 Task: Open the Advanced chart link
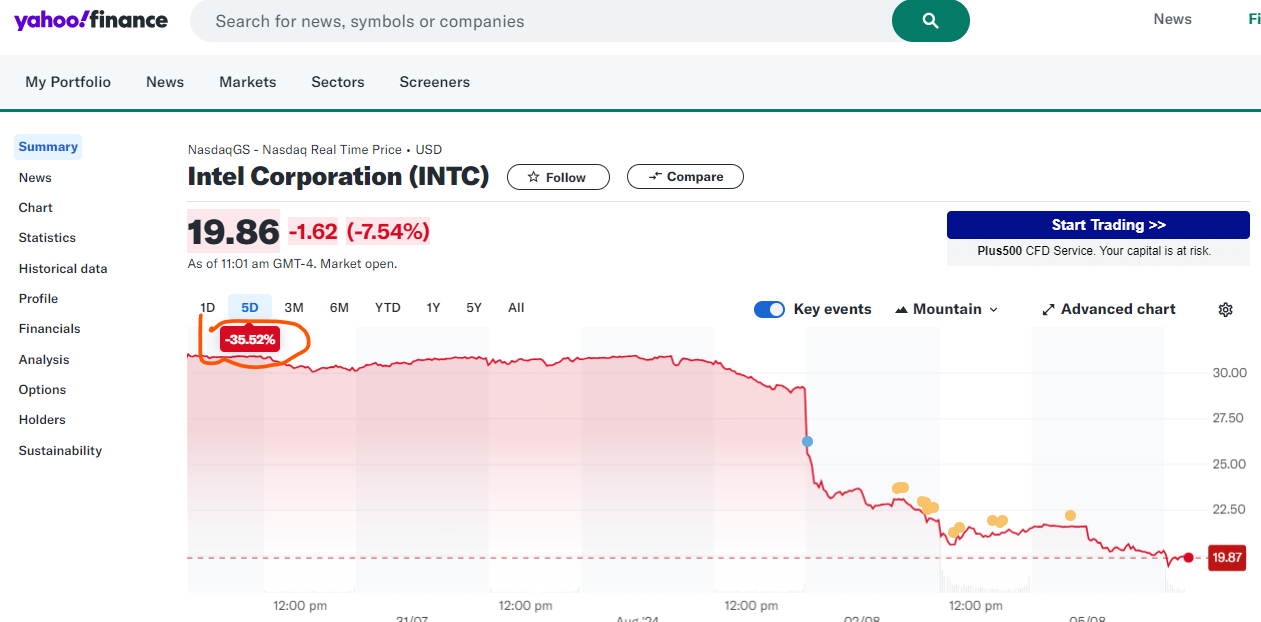1108,309
